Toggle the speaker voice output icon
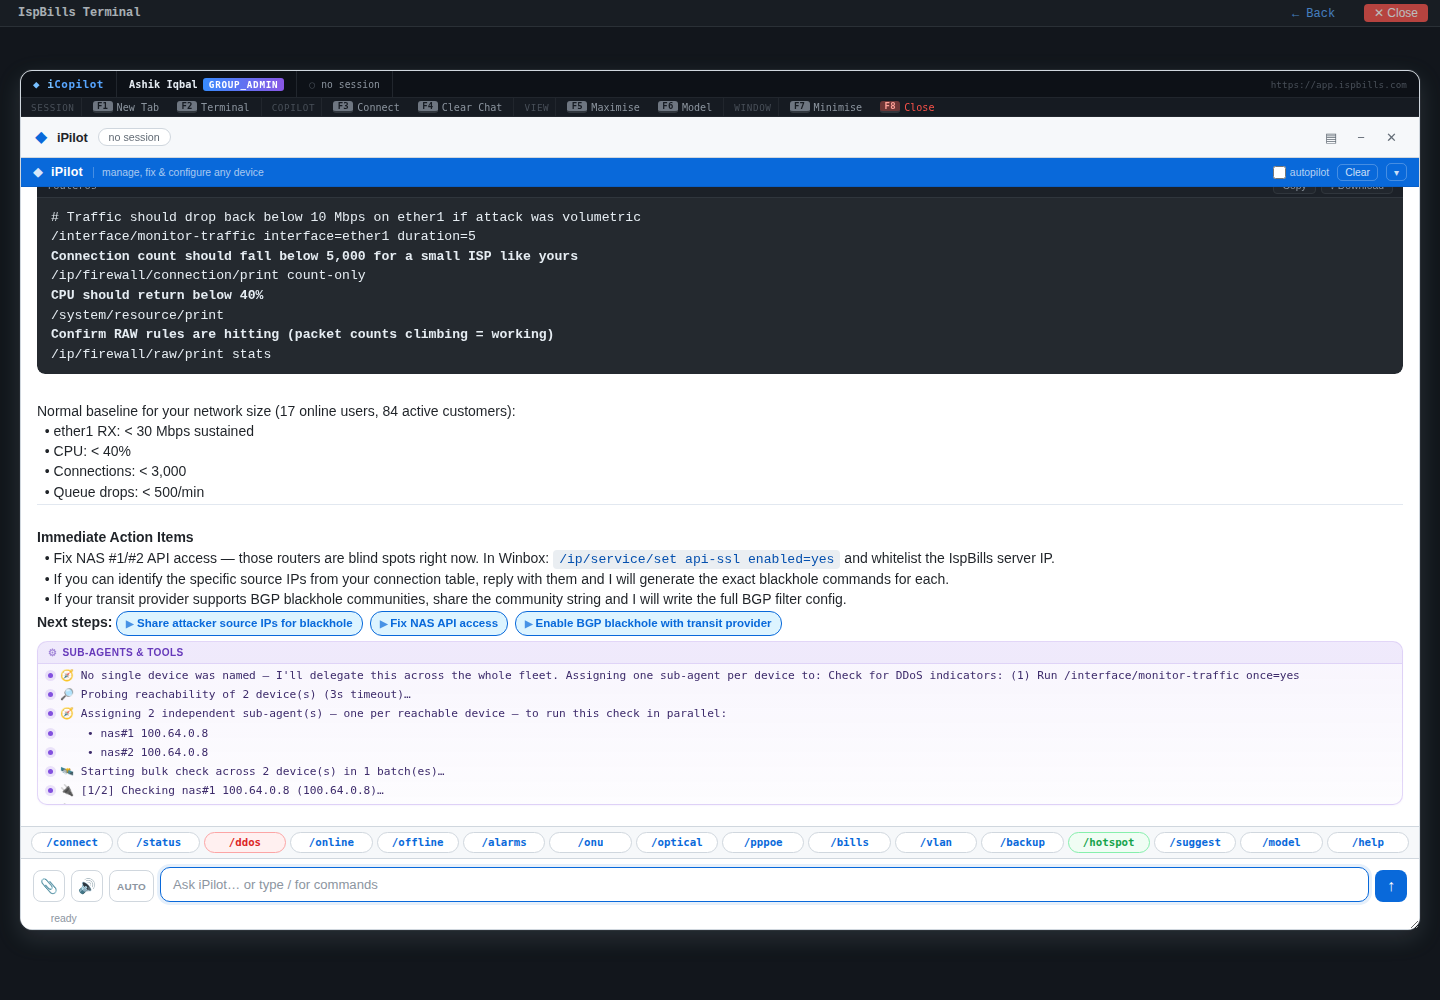 [x=87, y=886]
